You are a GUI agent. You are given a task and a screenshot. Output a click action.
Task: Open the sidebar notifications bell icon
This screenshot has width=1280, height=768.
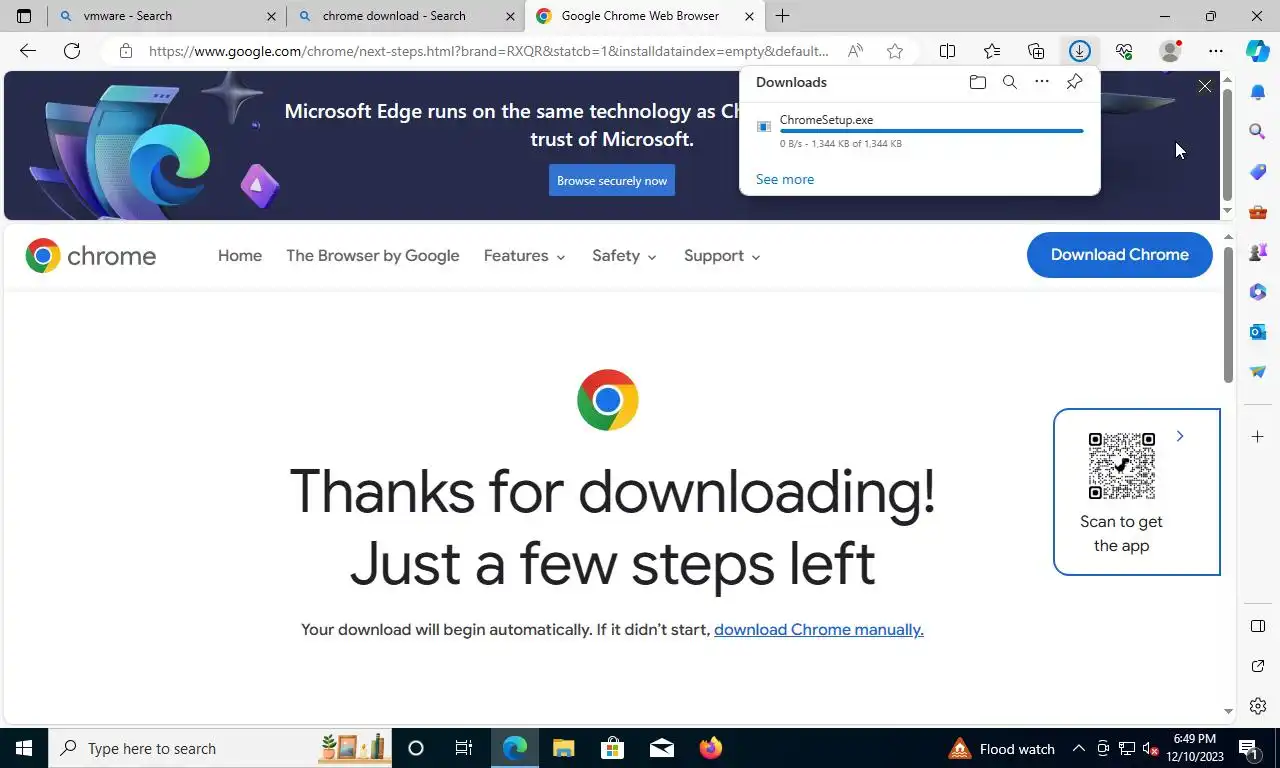pyautogui.click(x=1258, y=92)
